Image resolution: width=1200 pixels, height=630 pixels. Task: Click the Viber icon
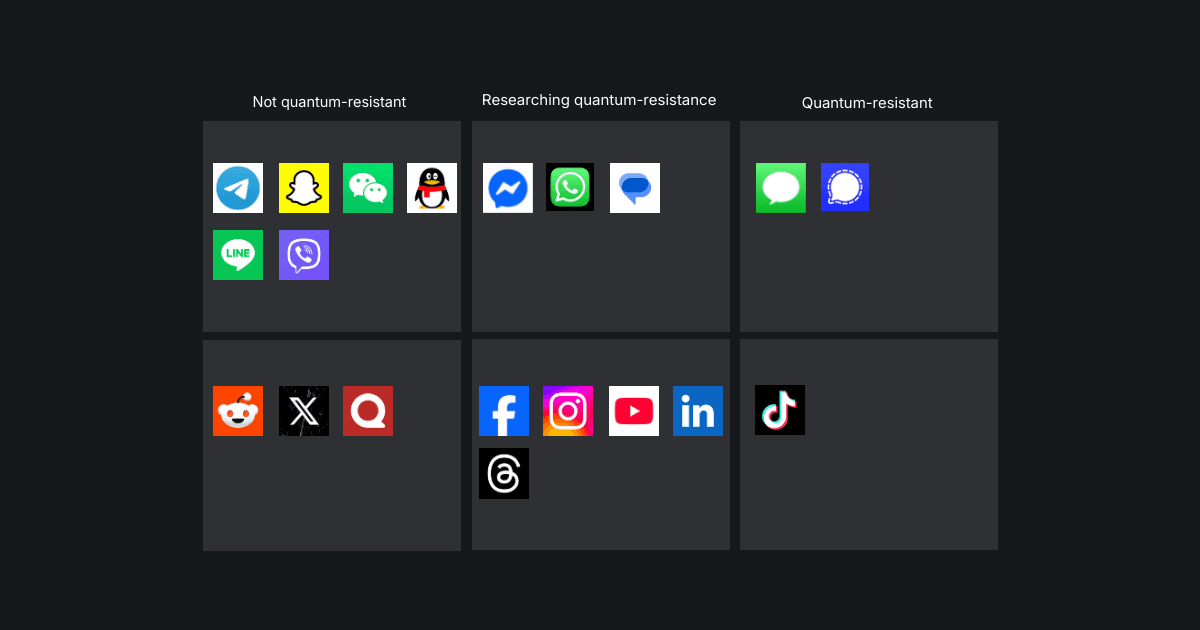[x=304, y=255]
